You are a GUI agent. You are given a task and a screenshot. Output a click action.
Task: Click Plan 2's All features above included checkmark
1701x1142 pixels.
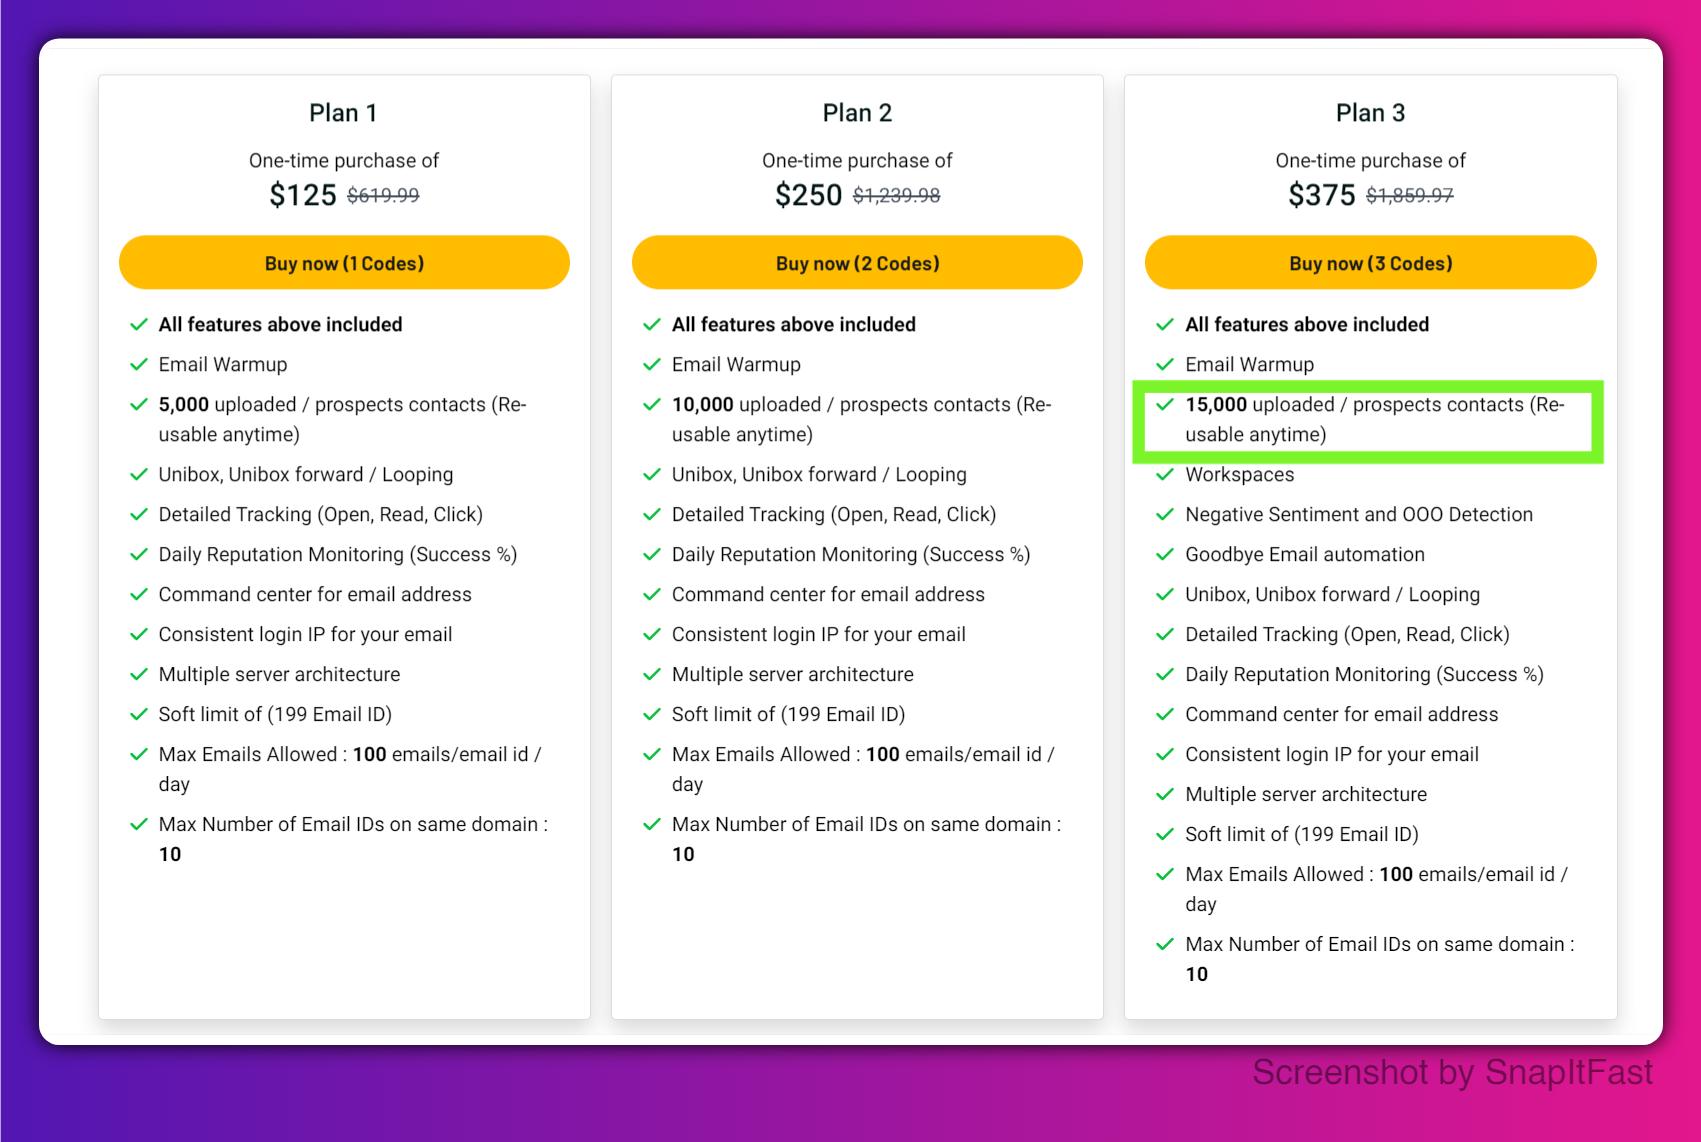click(x=652, y=324)
